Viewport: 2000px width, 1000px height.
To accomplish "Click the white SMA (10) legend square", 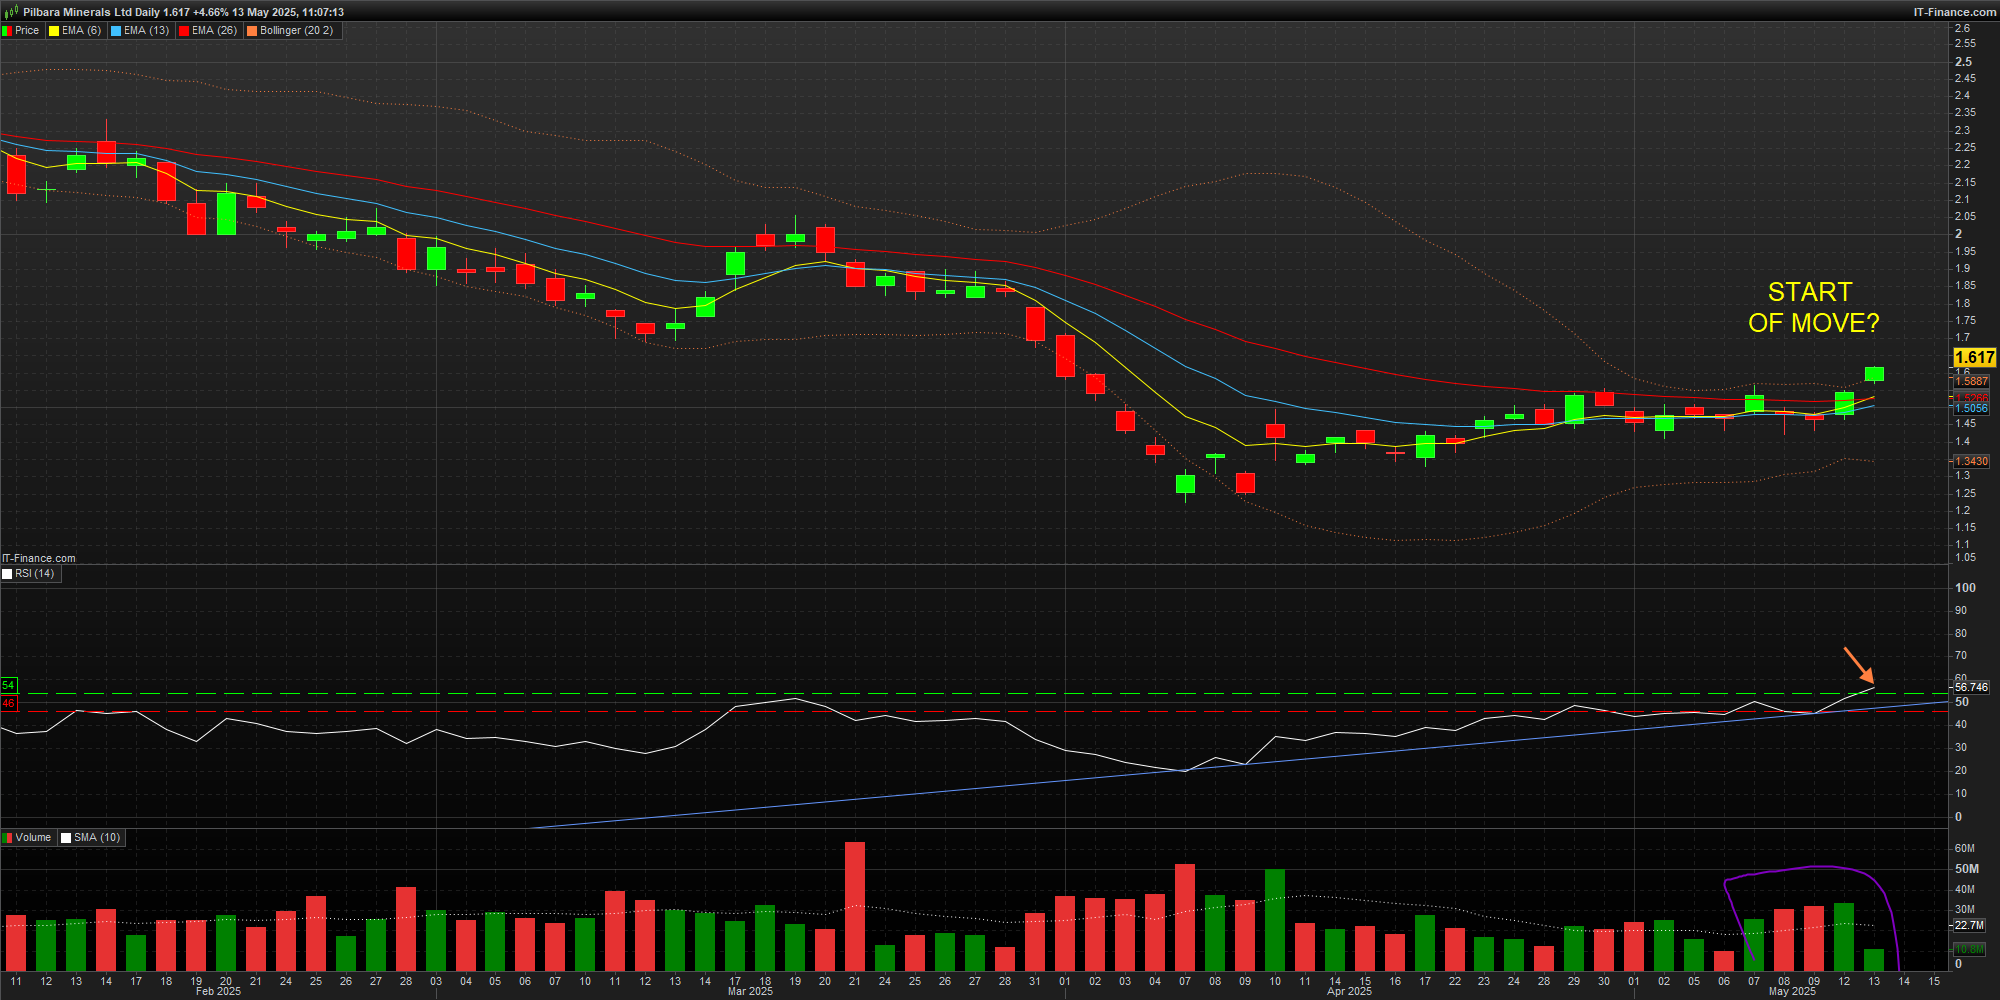I will pos(66,838).
